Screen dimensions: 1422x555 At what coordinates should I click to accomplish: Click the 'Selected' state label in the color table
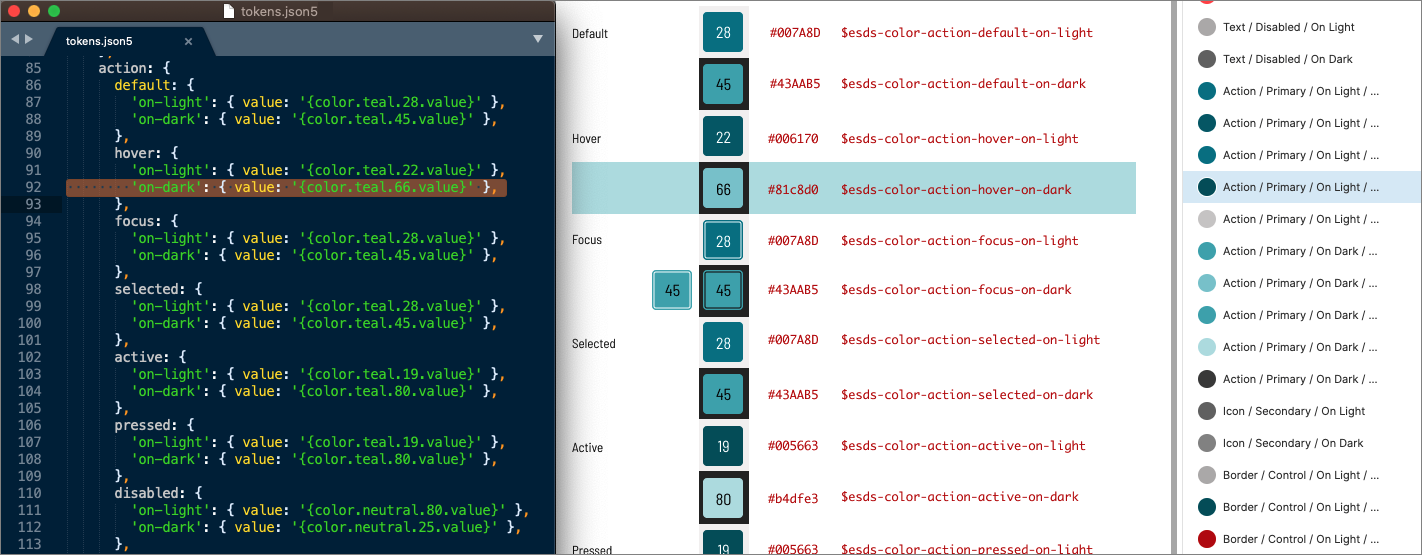click(594, 344)
